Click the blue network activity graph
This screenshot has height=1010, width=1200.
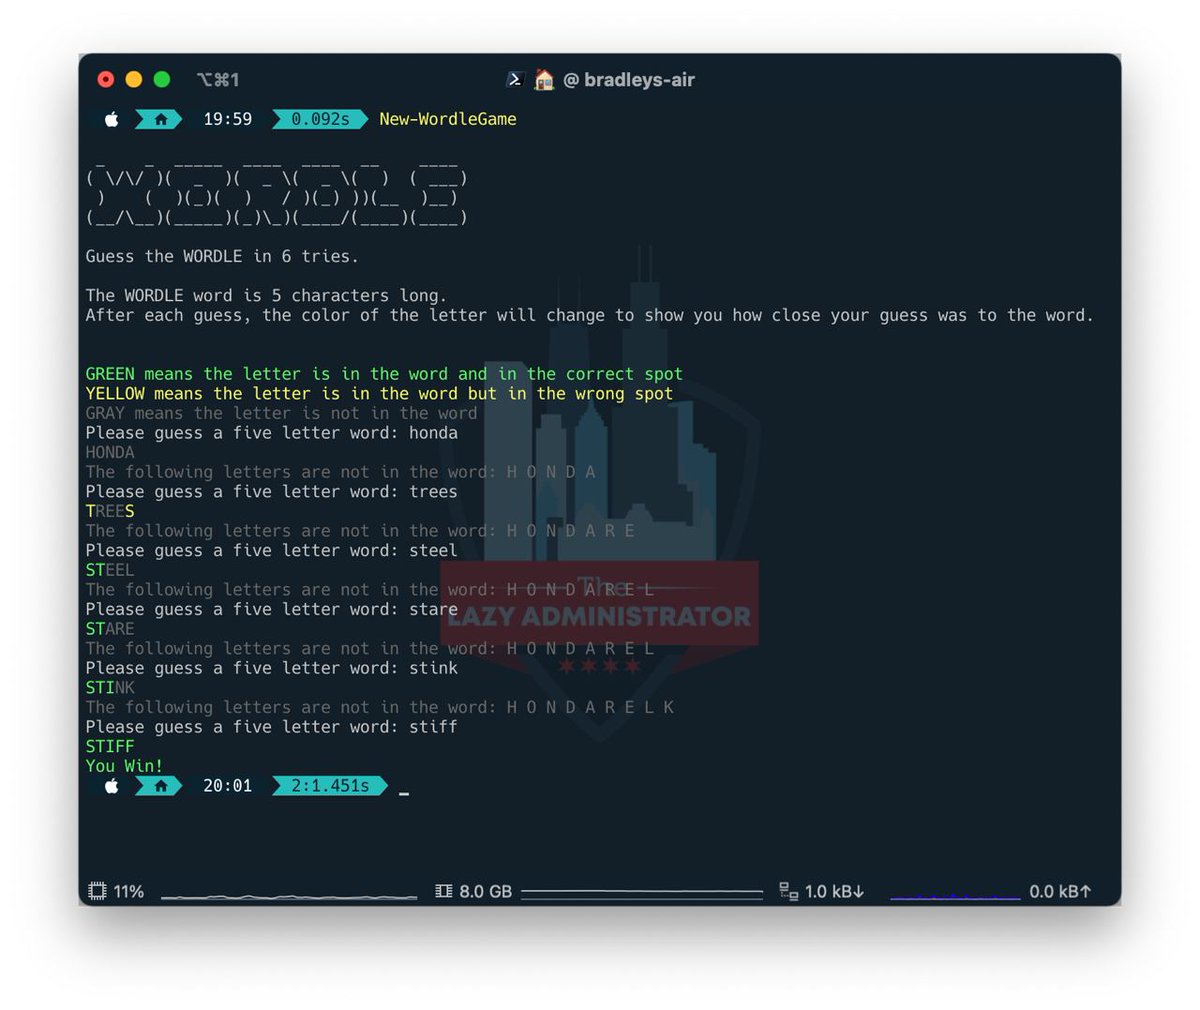pos(955,896)
